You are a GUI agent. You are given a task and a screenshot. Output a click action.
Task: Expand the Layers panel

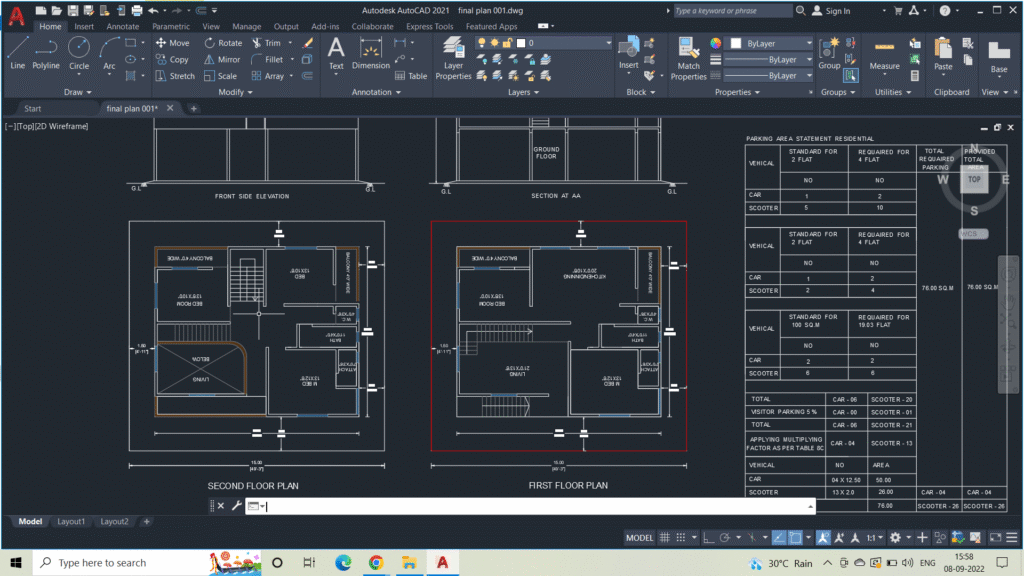pyautogui.click(x=524, y=92)
